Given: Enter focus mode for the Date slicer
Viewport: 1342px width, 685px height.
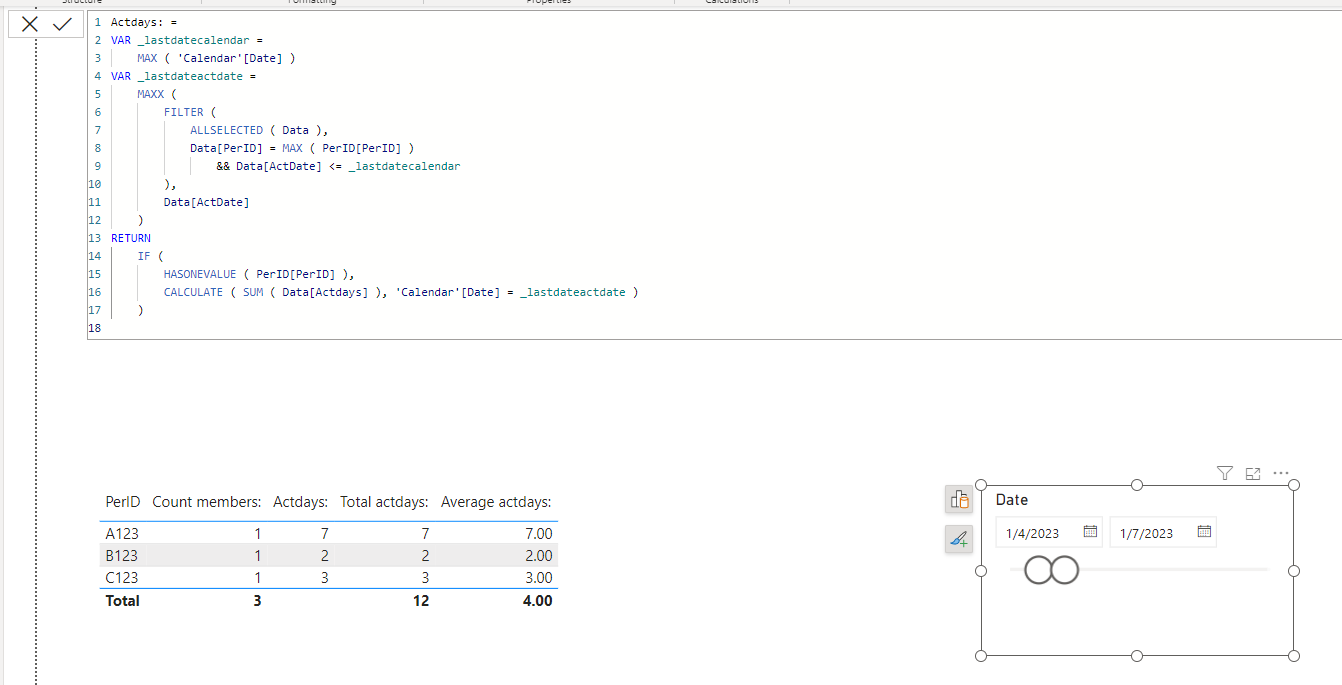Looking at the screenshot, I should click(1253, 473).
